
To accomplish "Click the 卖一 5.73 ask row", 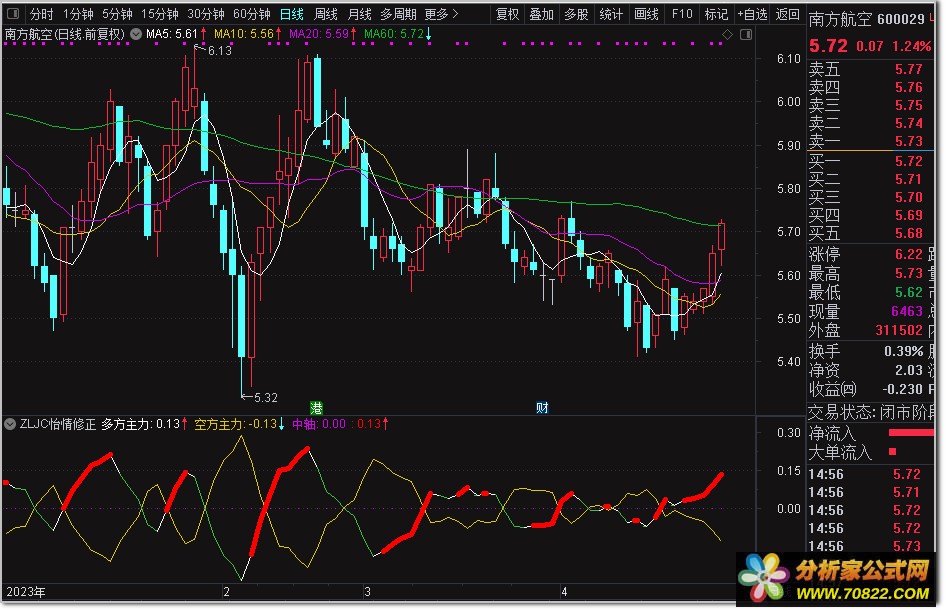I will 866,141.
